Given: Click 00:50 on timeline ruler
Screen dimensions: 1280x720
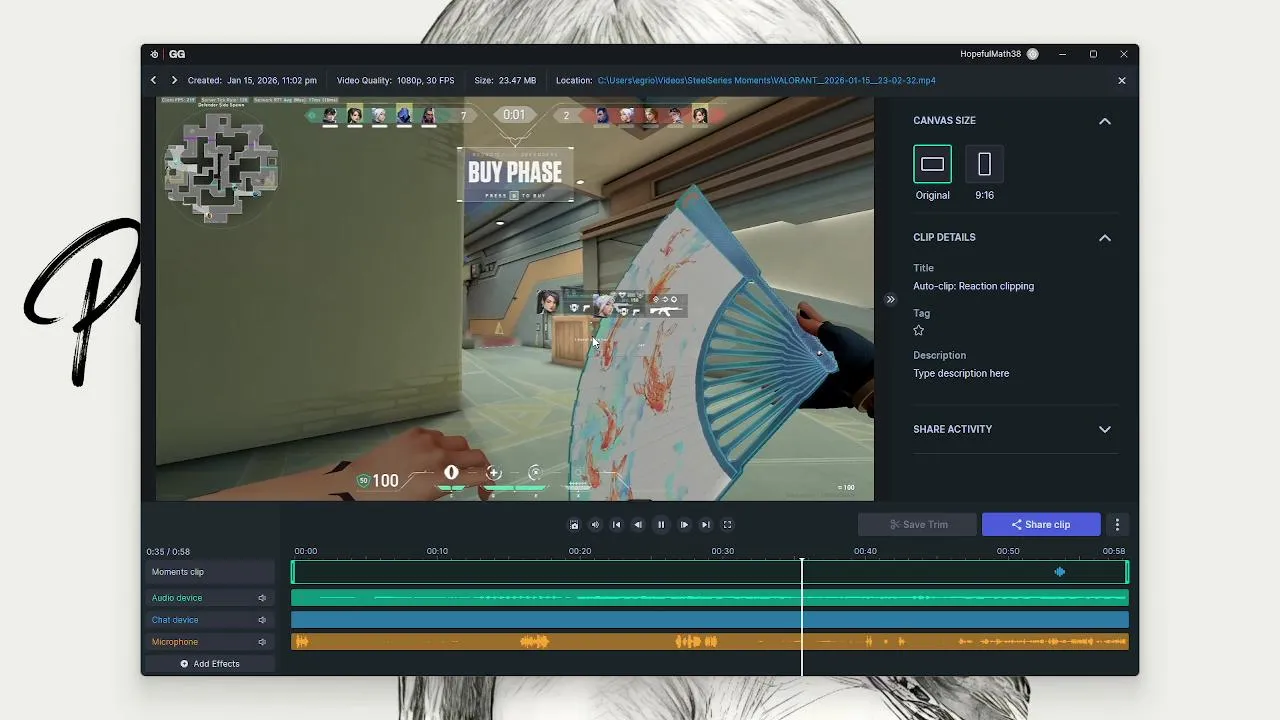Looking at the screenshot, I should pyautogui.click(x=1008, y=551).
